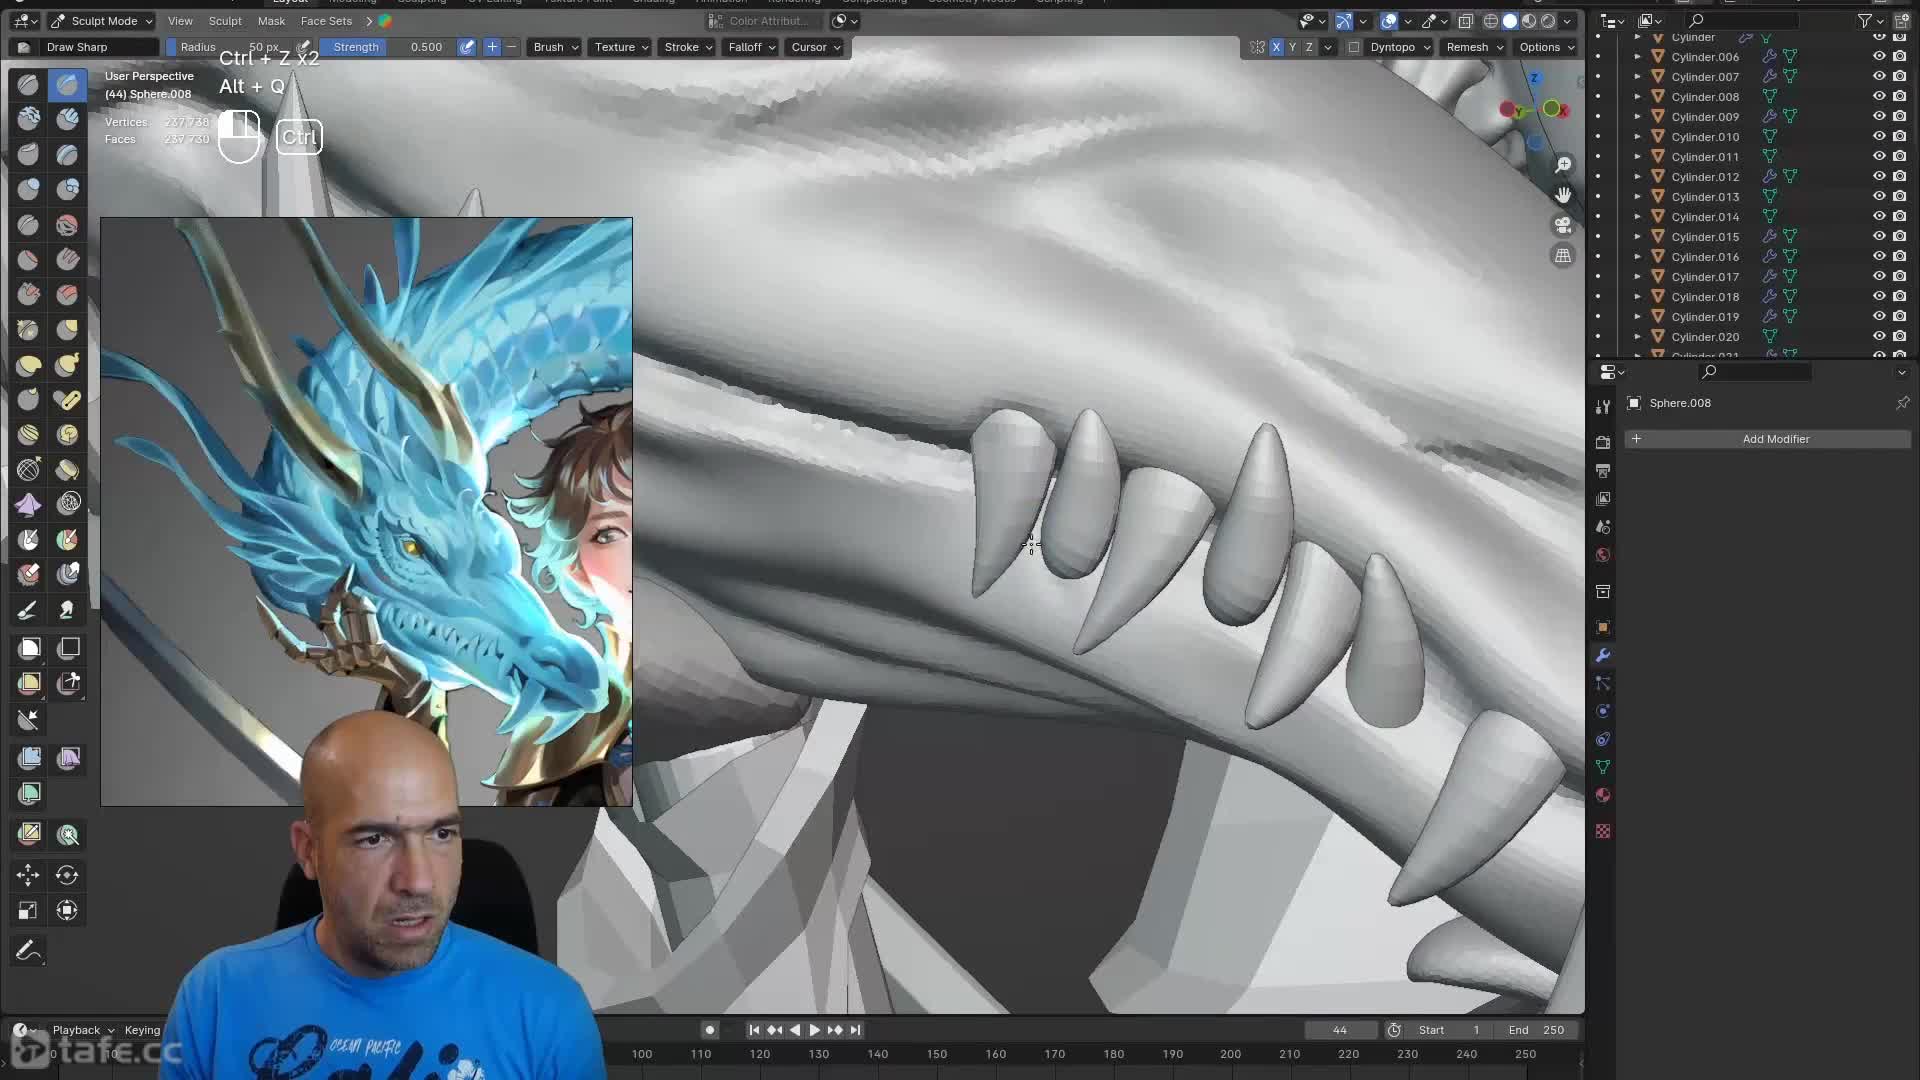Screen dimensions: 1920x1080
Task: Click the brush Strength slider
Action: coord(388,47)
